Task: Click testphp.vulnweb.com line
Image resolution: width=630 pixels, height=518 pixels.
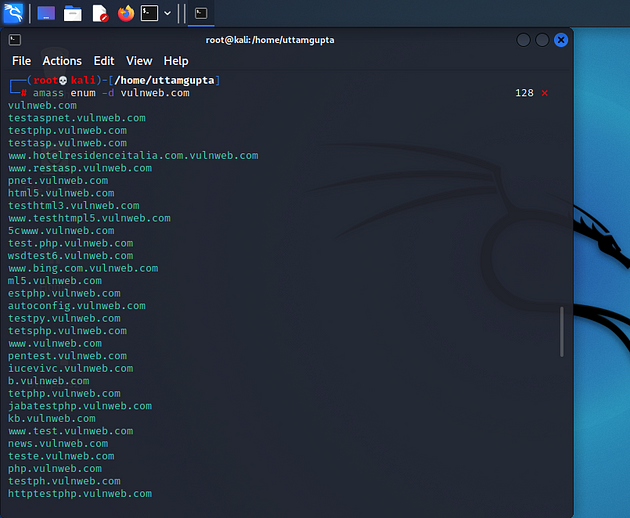Action: (x=68, y=130)
